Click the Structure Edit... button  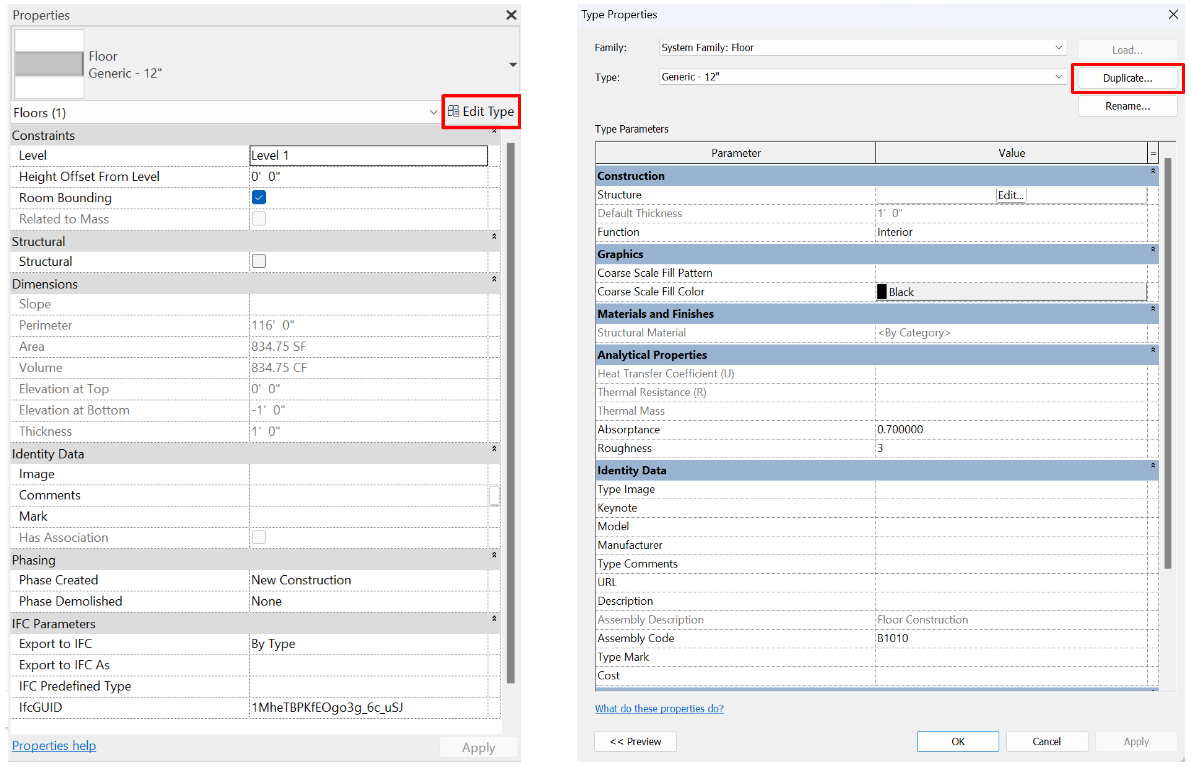pos(1010,195)
